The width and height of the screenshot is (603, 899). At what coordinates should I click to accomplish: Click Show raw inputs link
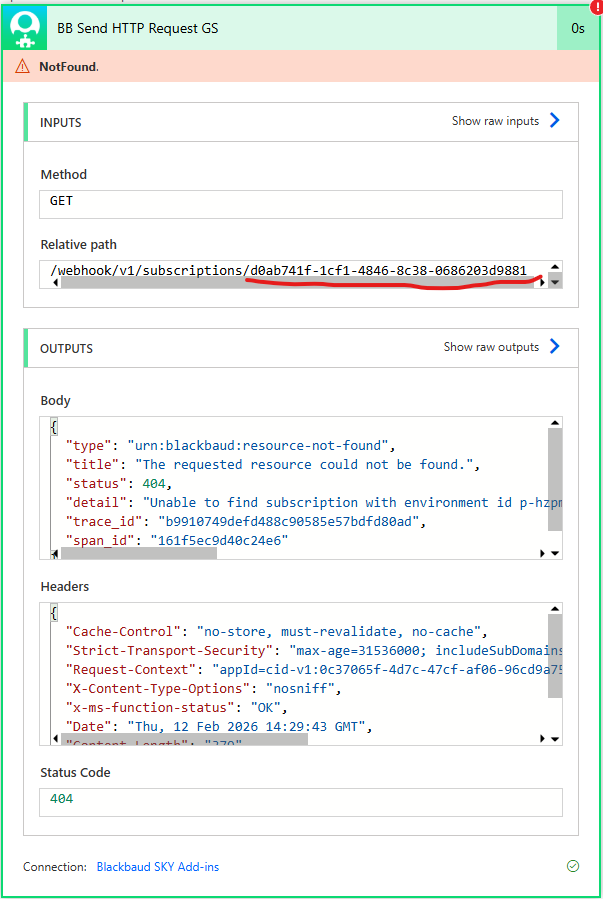point(495,121)
